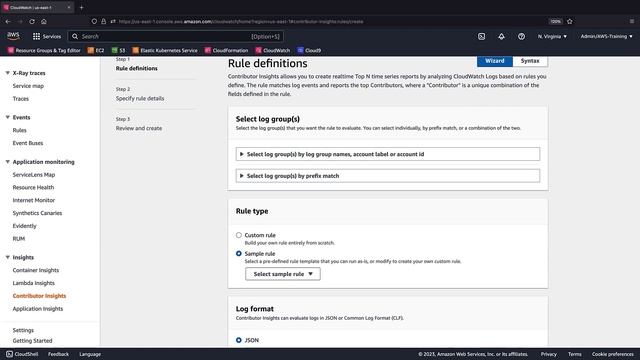Viewport: 640px width, 360px height.
Task: Click the AWS console search field
Action: pyautogui.click(x=176, y=36)
